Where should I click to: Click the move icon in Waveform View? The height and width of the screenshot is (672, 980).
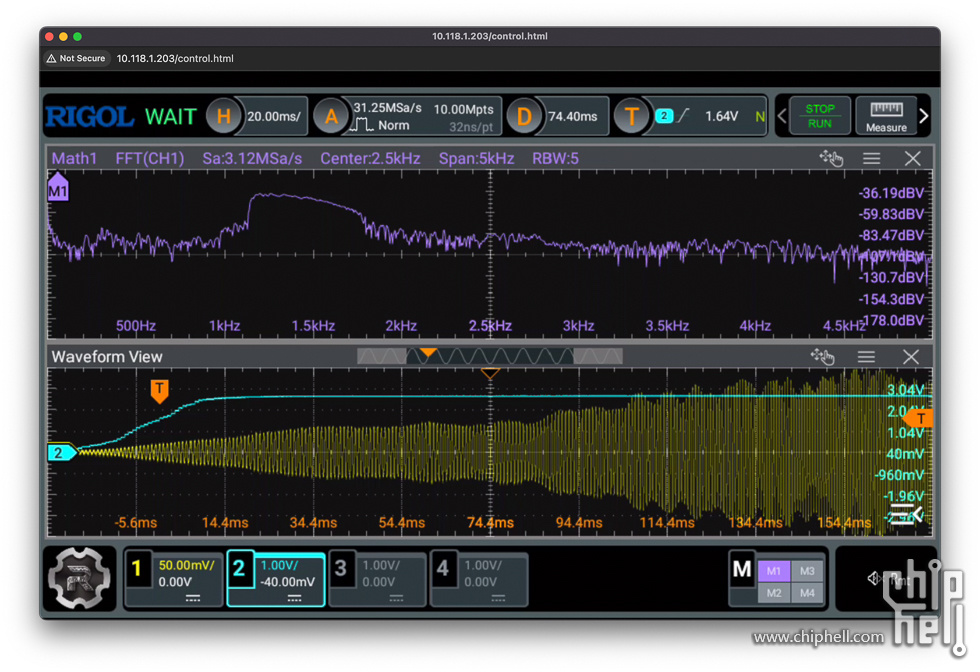(x=822, y=356)
